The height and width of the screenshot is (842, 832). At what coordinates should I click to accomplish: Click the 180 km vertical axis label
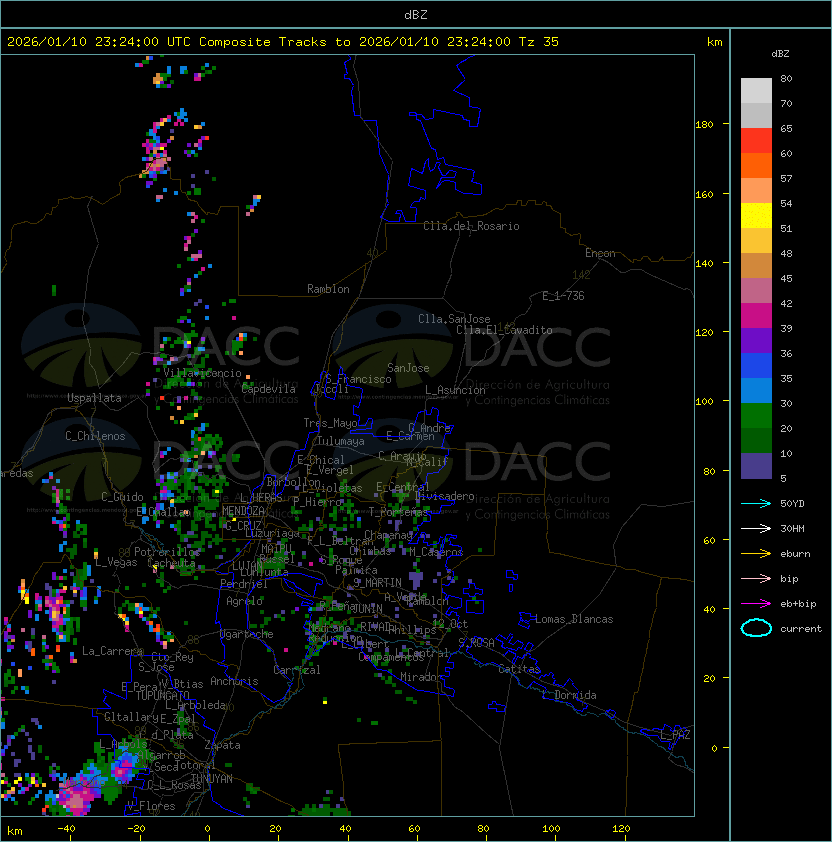click(x=704, y=125)
